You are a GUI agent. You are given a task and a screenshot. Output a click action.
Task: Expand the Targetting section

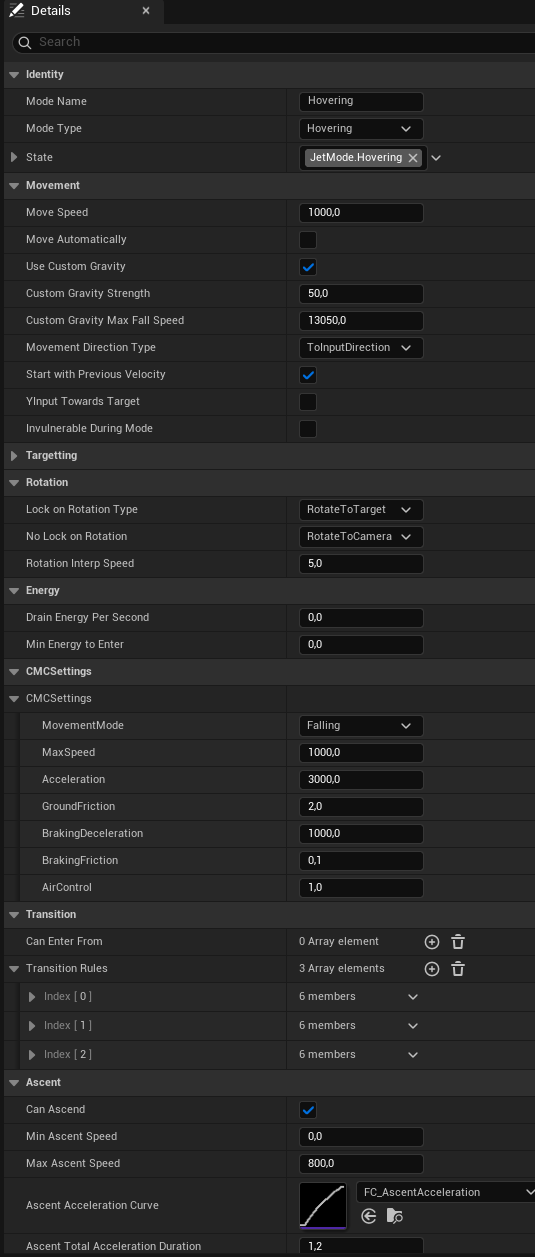point(13,456)
